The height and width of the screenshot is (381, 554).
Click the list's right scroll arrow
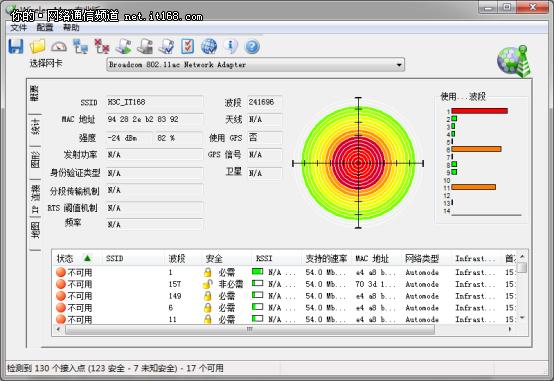509,329
